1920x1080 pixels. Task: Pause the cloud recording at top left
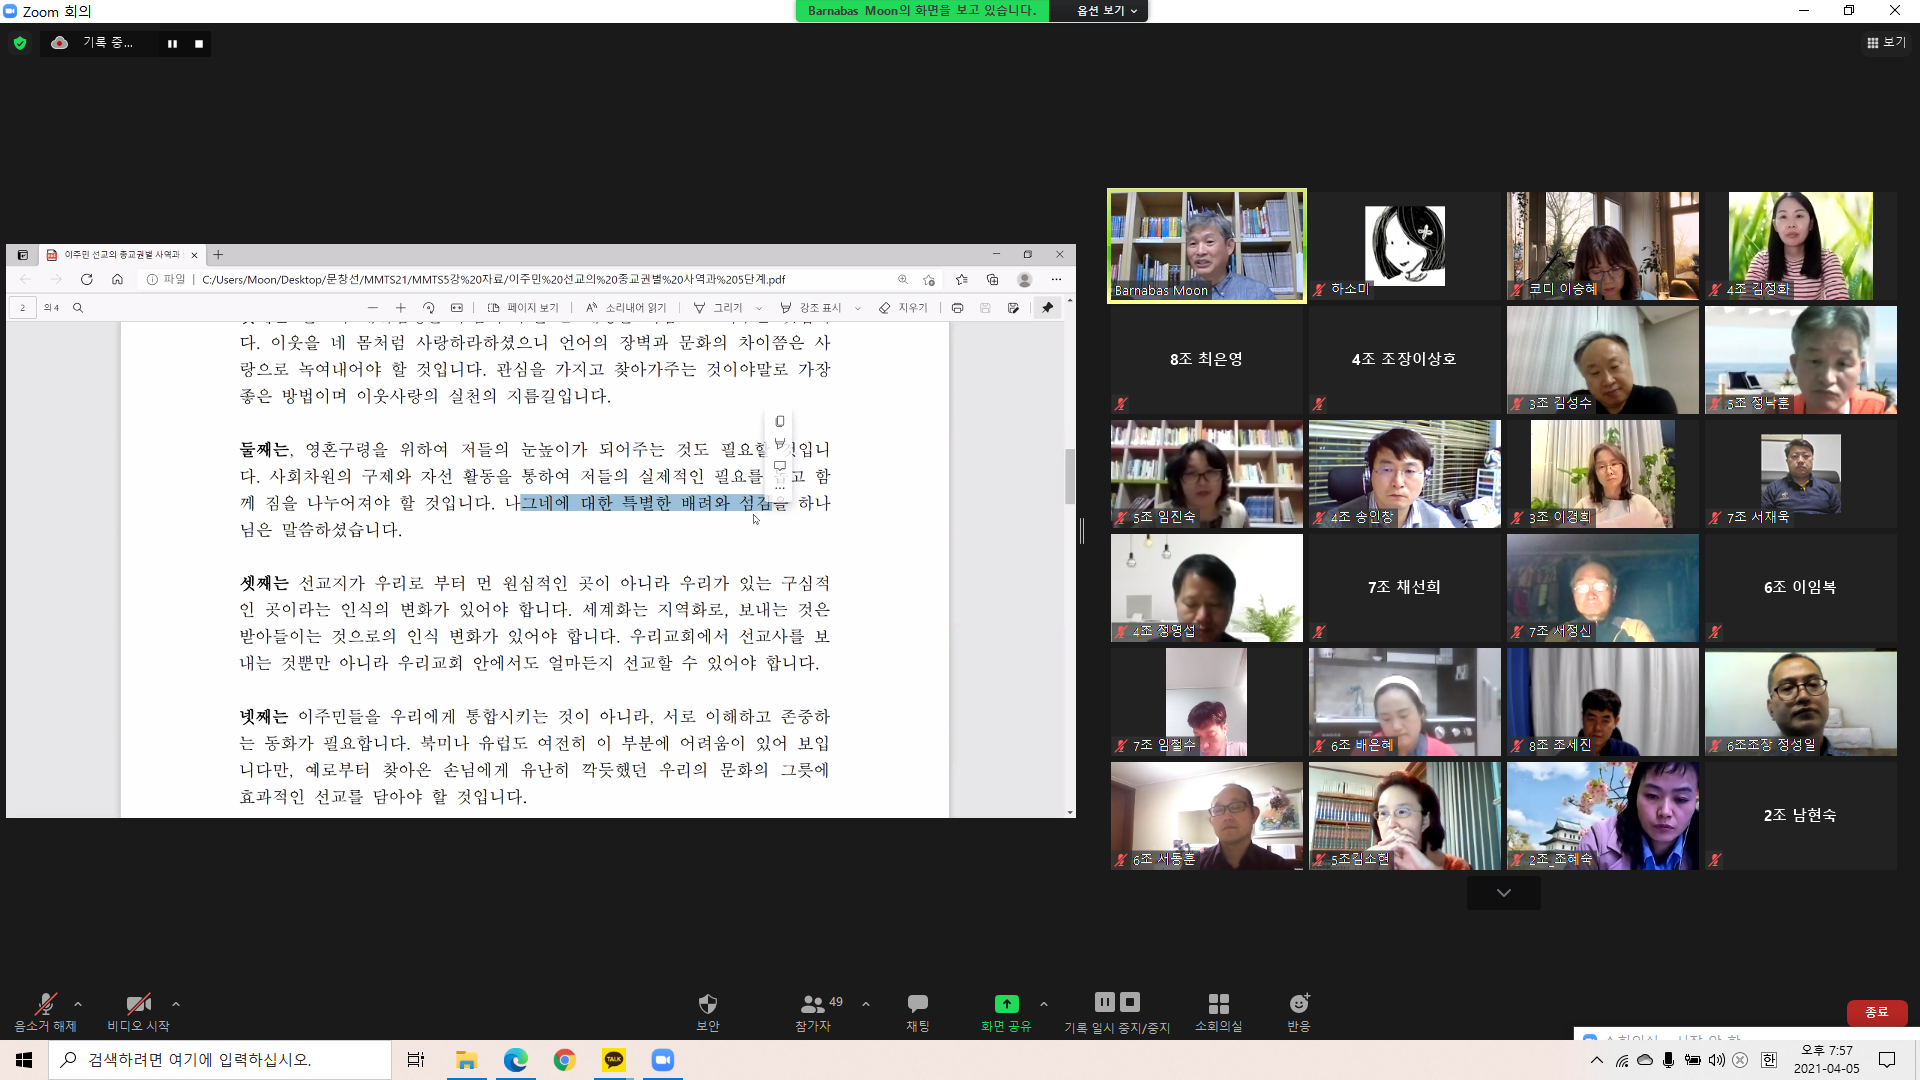click(172, 43)
